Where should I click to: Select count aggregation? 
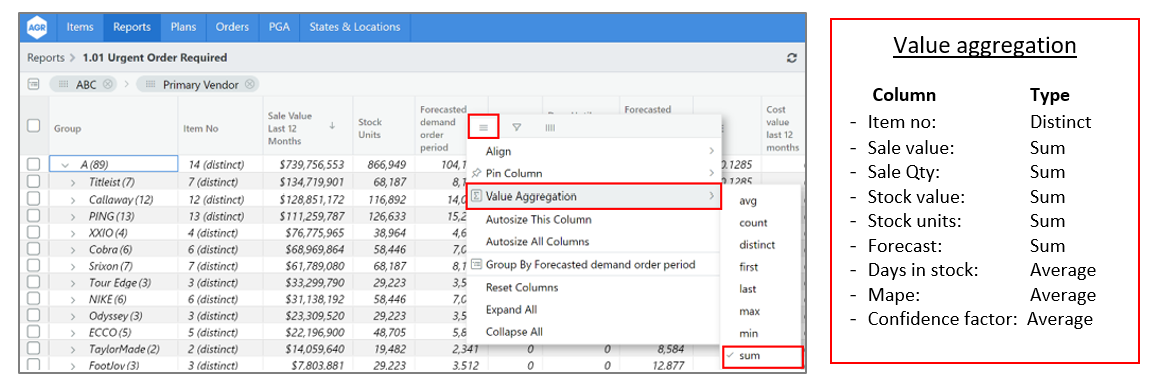click(762, 223)
